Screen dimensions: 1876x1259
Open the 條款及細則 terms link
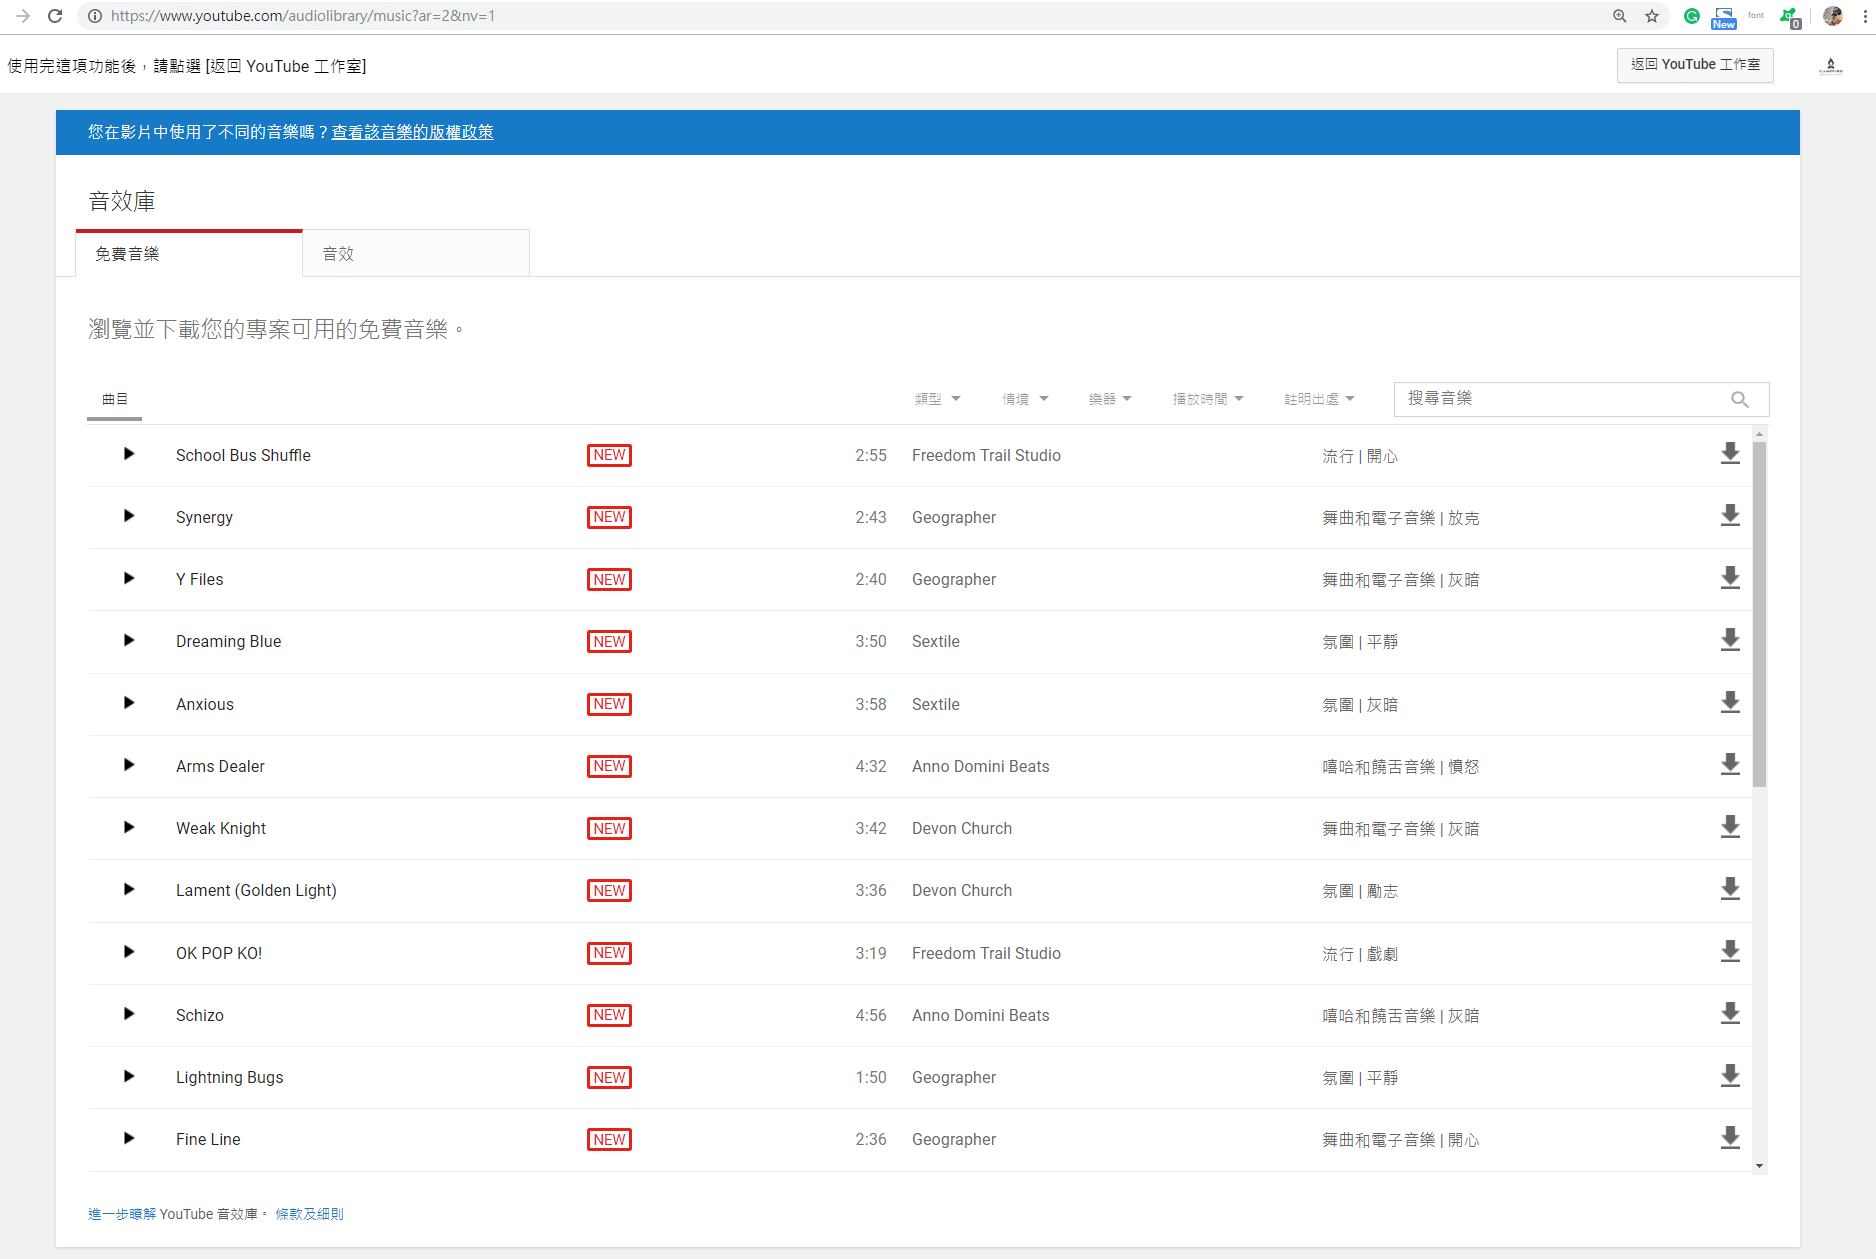[x=310, y=1214]
